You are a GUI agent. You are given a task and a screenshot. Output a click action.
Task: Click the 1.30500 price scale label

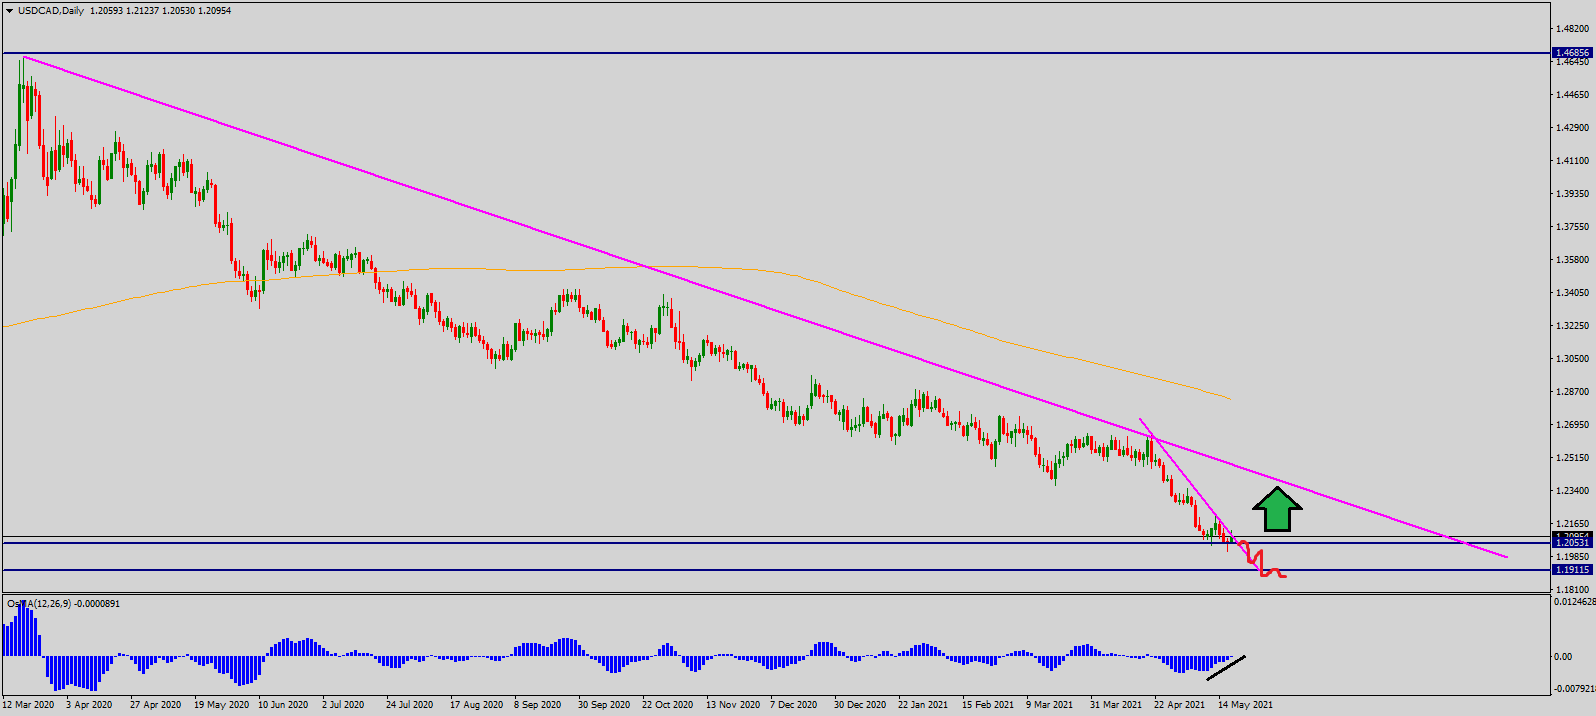click(x=1572, y=359)
